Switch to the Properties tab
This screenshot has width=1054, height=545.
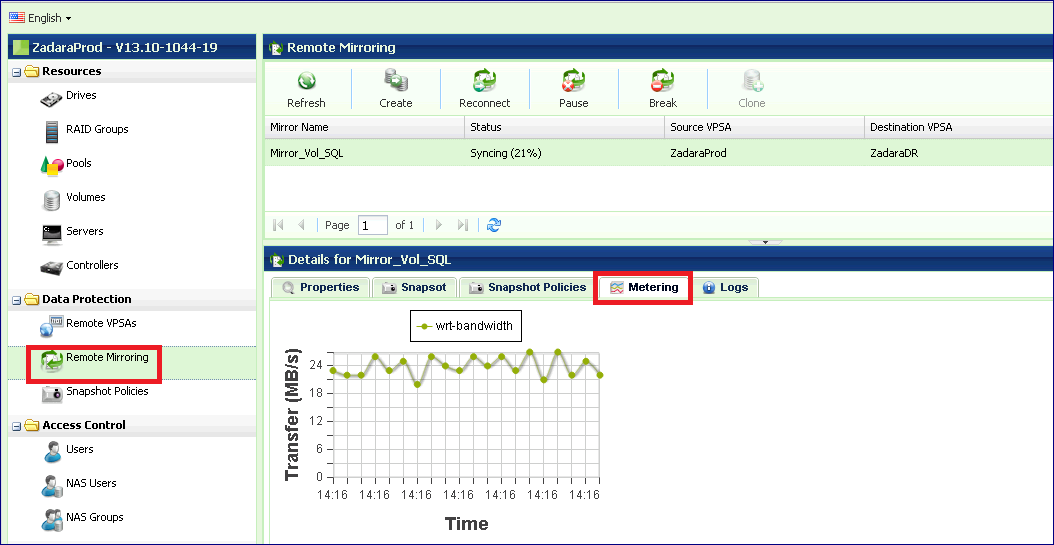coord(320,288)
